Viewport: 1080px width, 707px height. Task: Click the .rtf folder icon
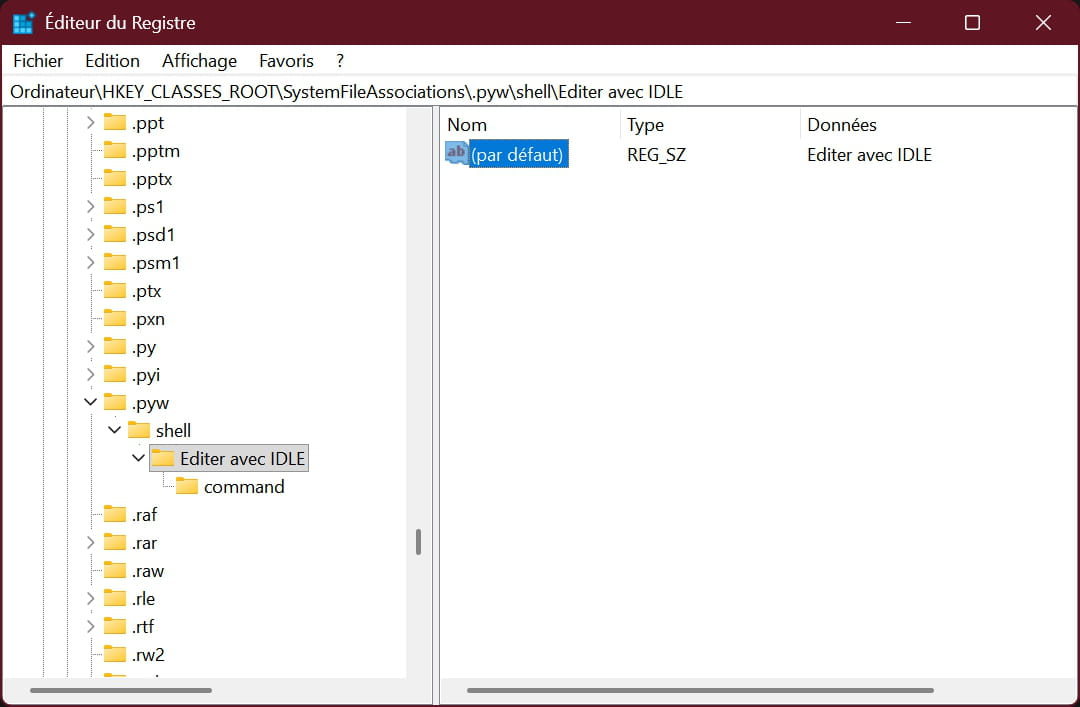(115, 626)
